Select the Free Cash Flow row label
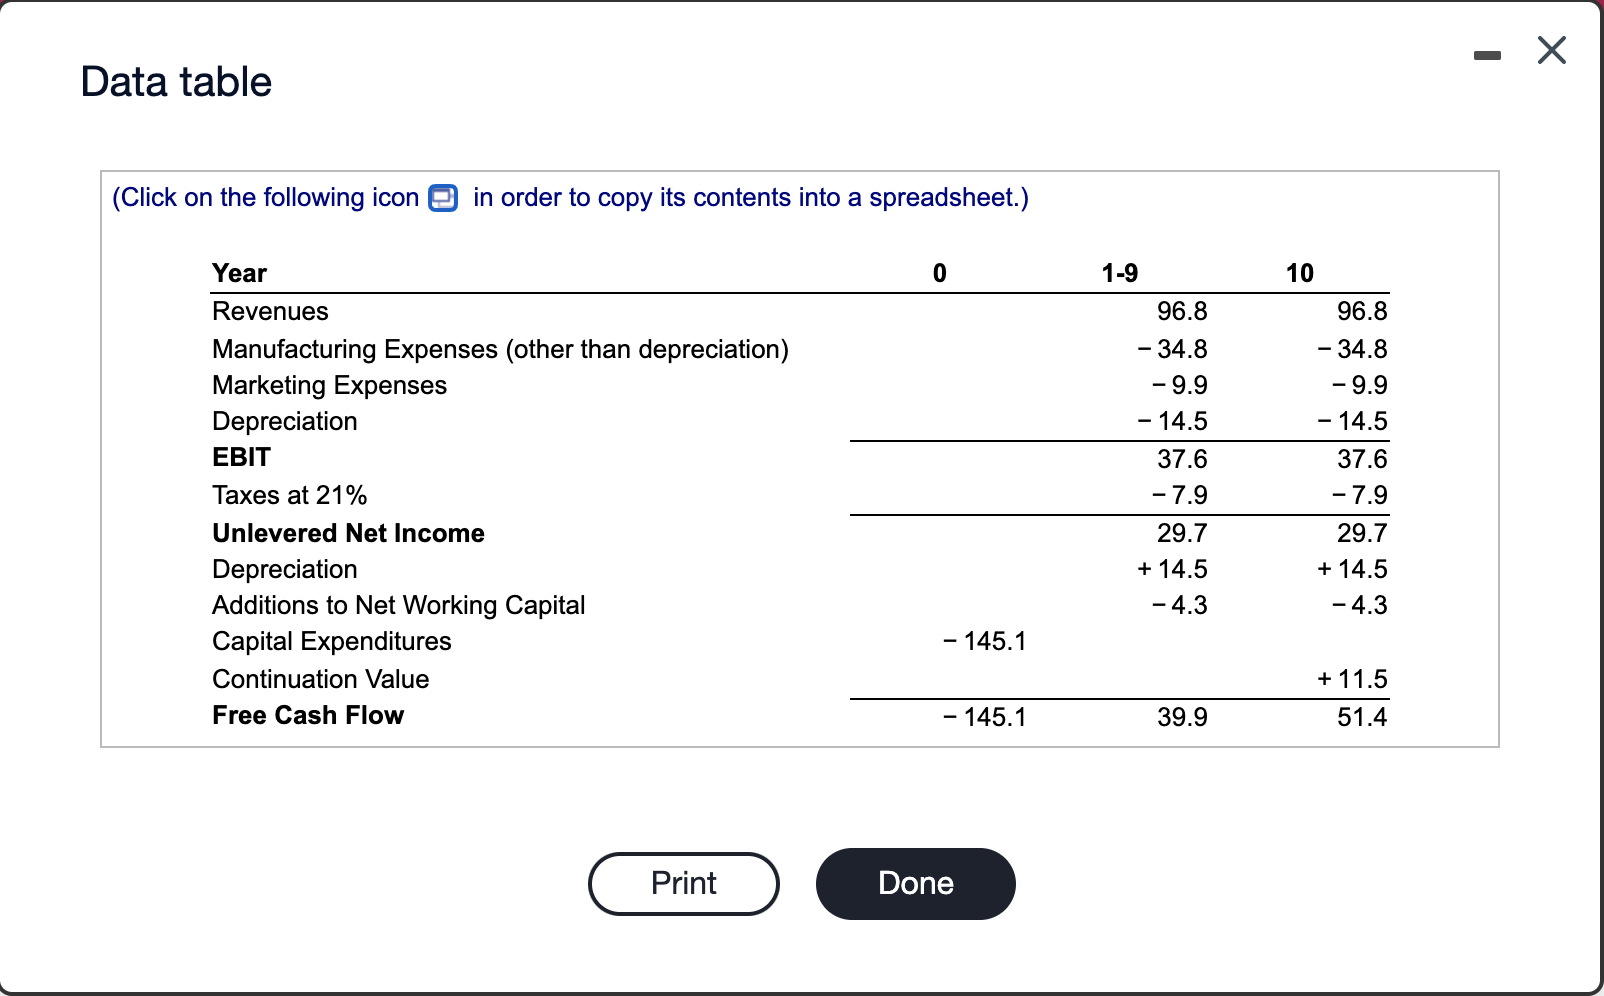The width and height of the screenshot is (1604, 996). coord(307,715)
